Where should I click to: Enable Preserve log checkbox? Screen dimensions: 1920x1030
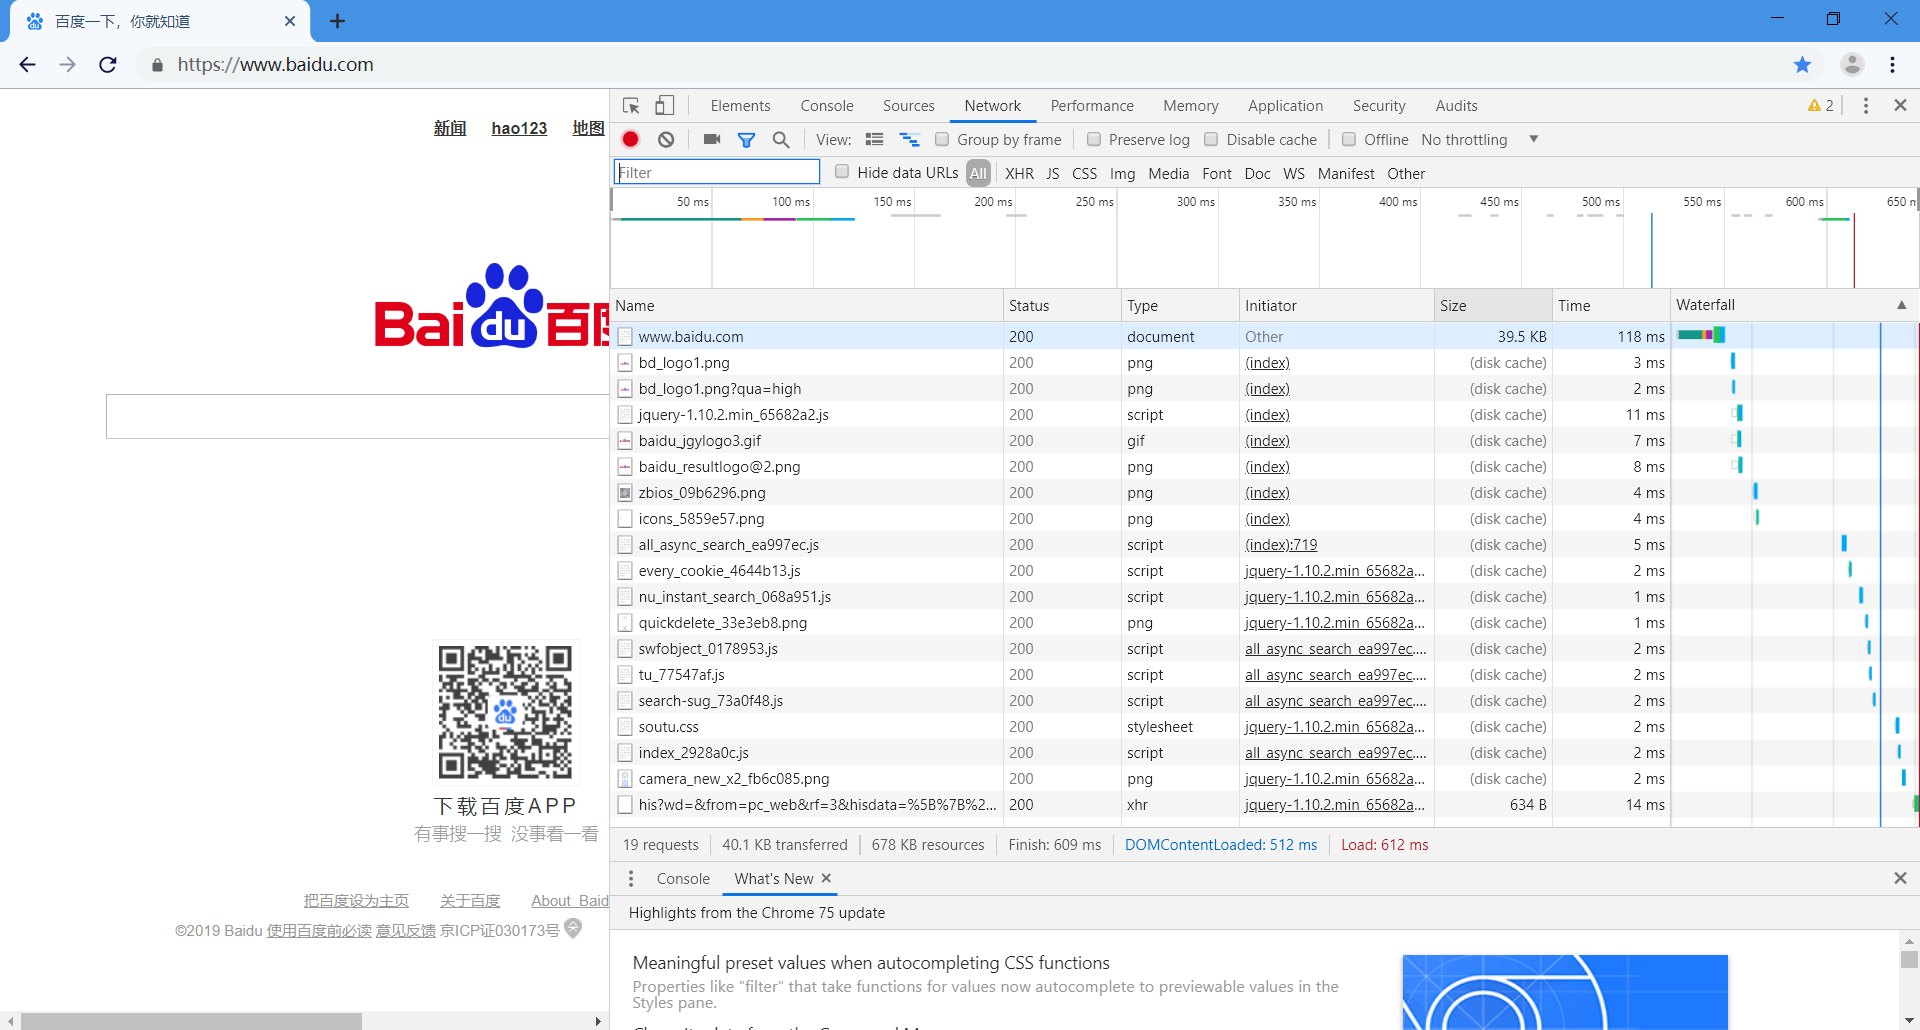pos(1094,139)
